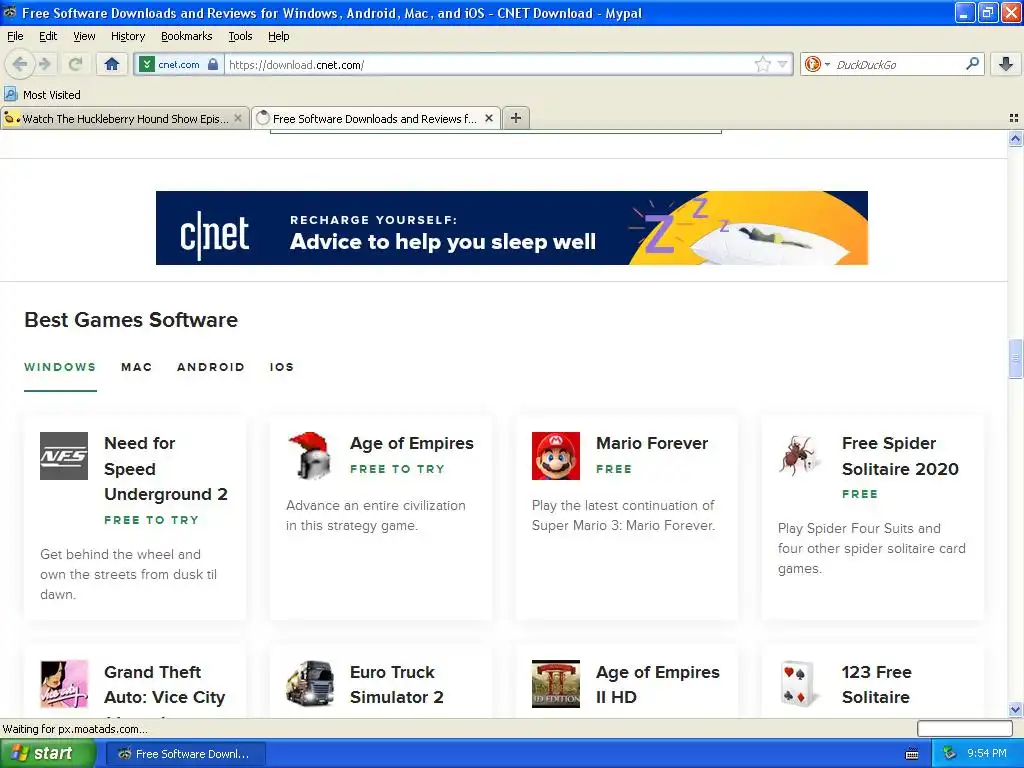Image resolution: width=1024 pixels, height=768 pixels.
Task: Open the Edit menu
Action: tap(48, 36)
